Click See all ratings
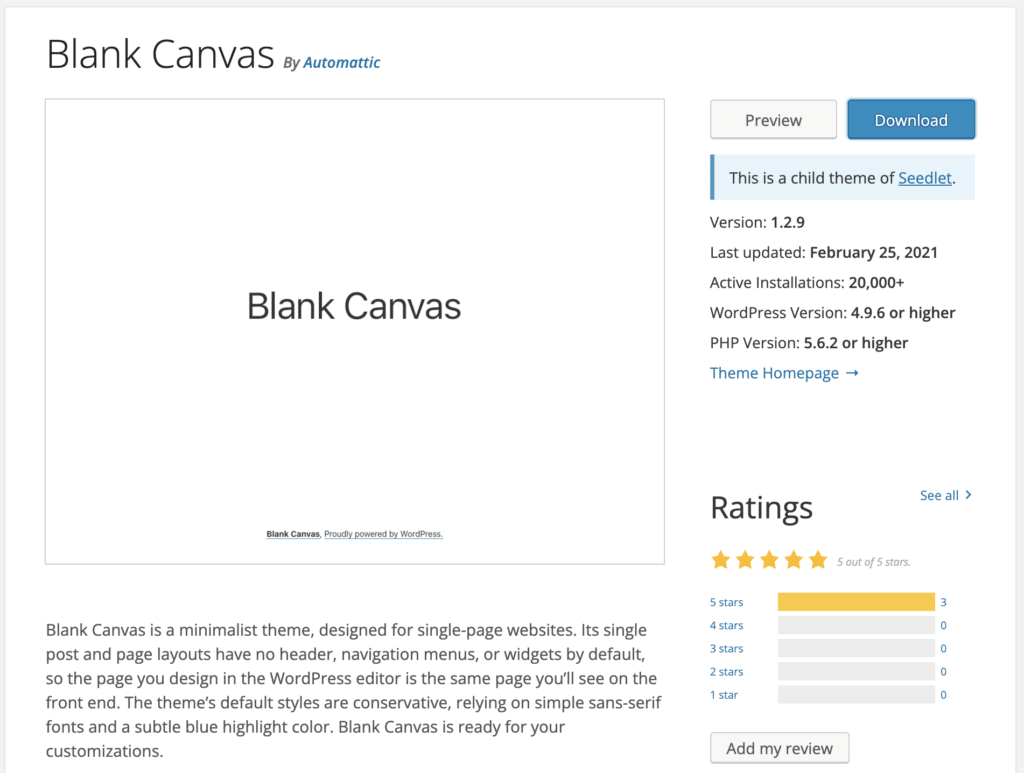The height and width of the screenshot is (773, 1024). click(939, 496)
